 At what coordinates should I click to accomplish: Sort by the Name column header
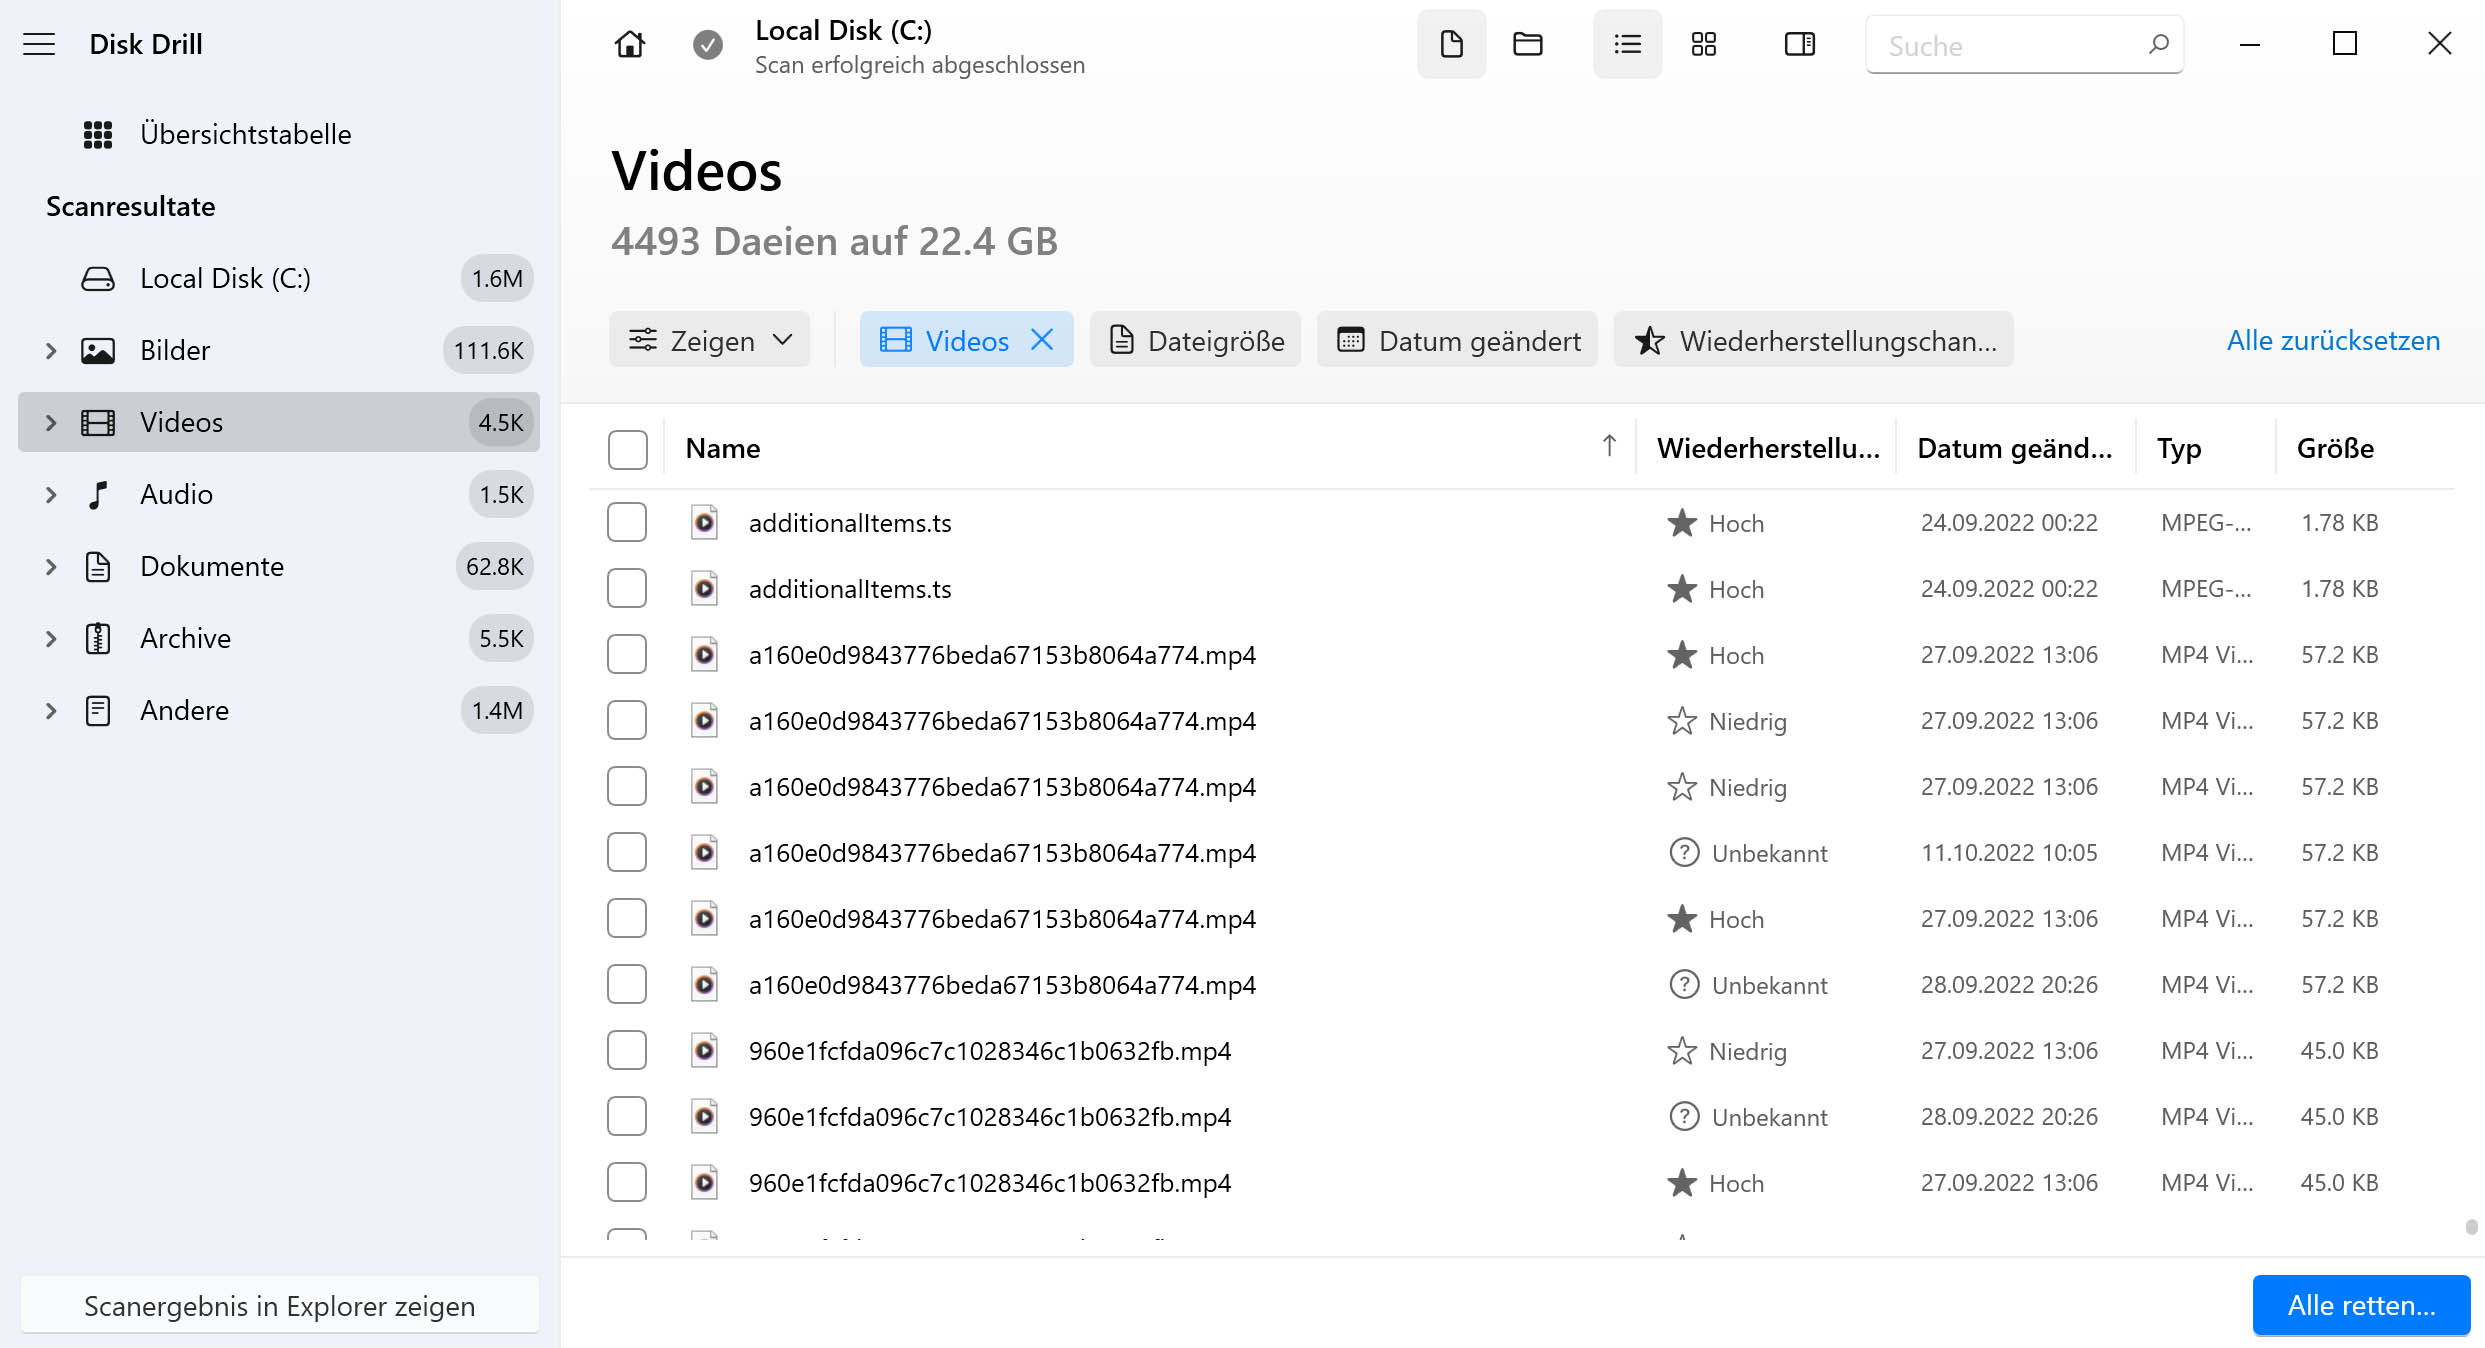723,448
